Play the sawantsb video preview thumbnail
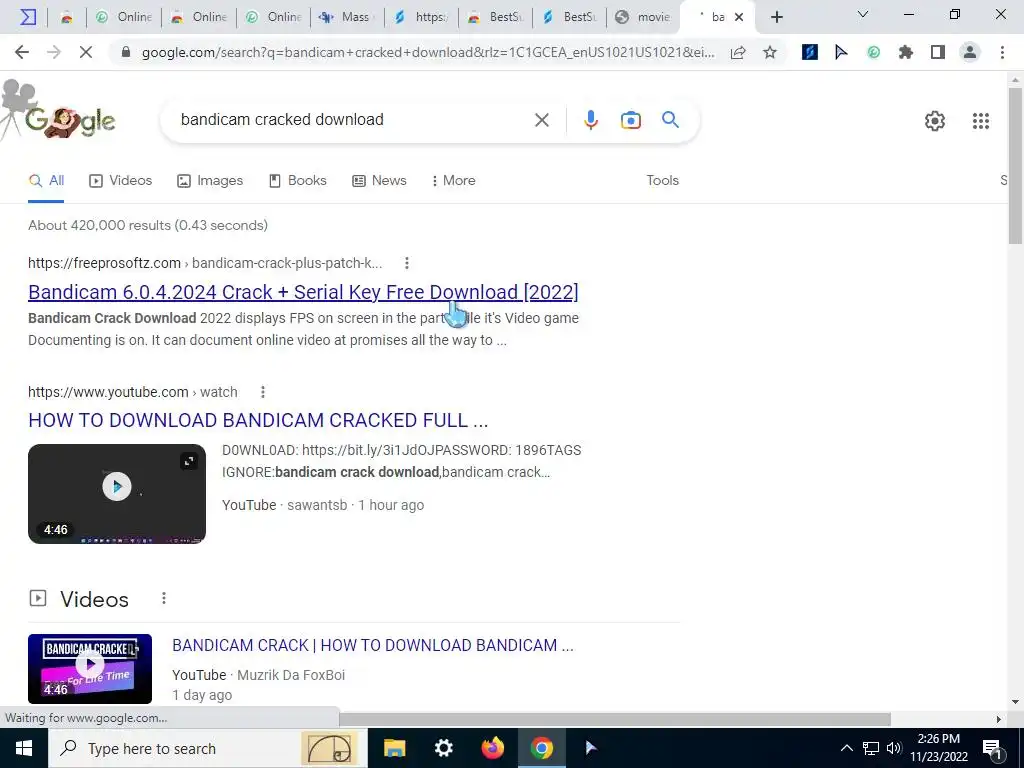Viewport: 1024px width, 768px height. (x=117, y=487)
